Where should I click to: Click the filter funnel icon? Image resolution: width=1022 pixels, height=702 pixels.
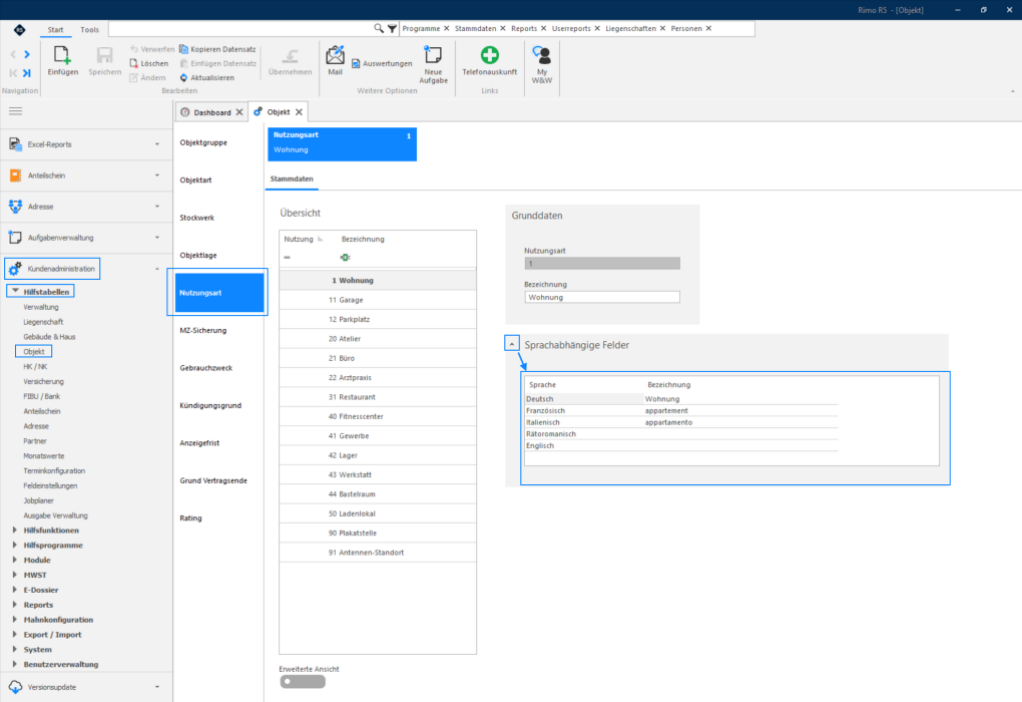pyautogui.click(x=392, y=28)
